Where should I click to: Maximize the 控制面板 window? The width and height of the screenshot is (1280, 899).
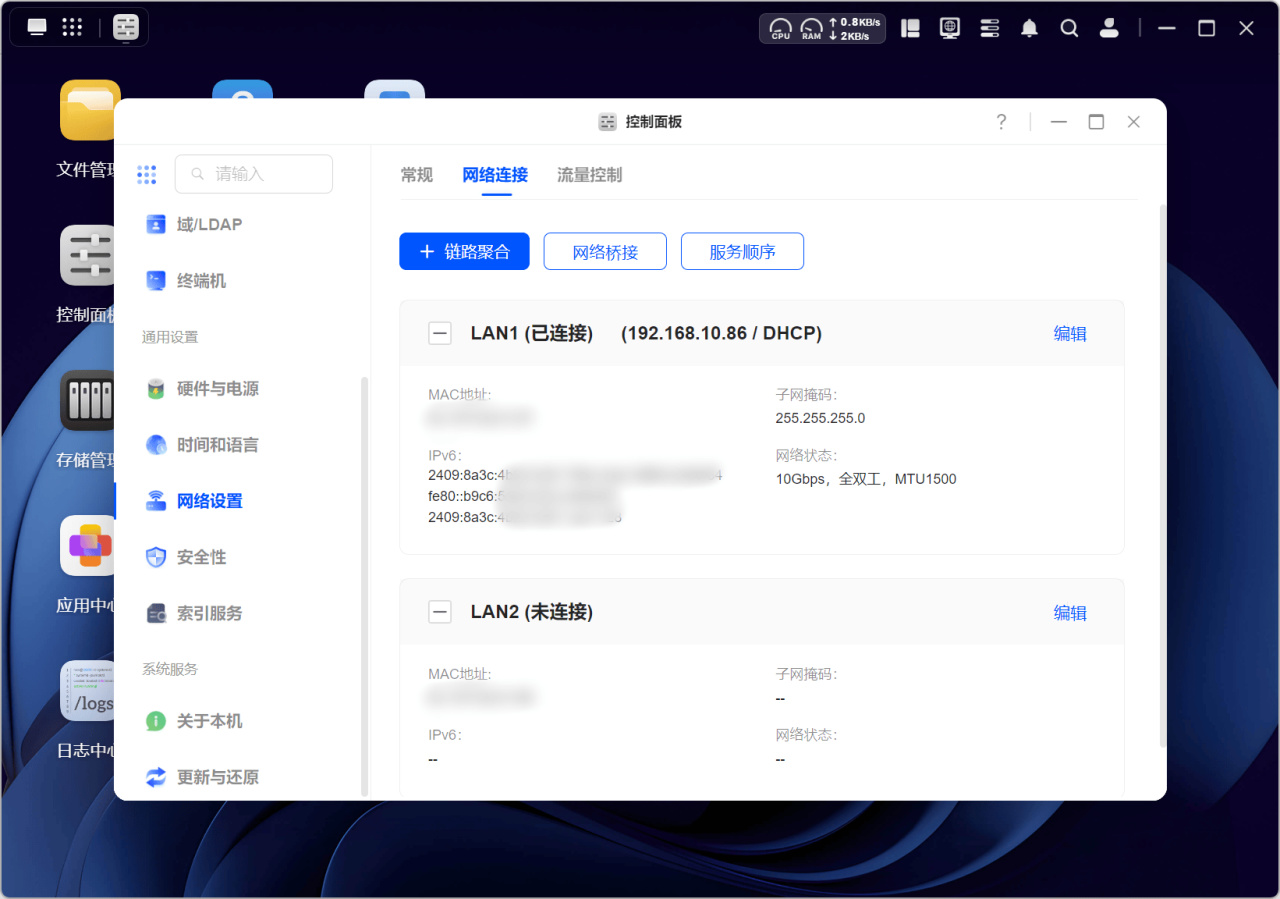click(1096, 122)
